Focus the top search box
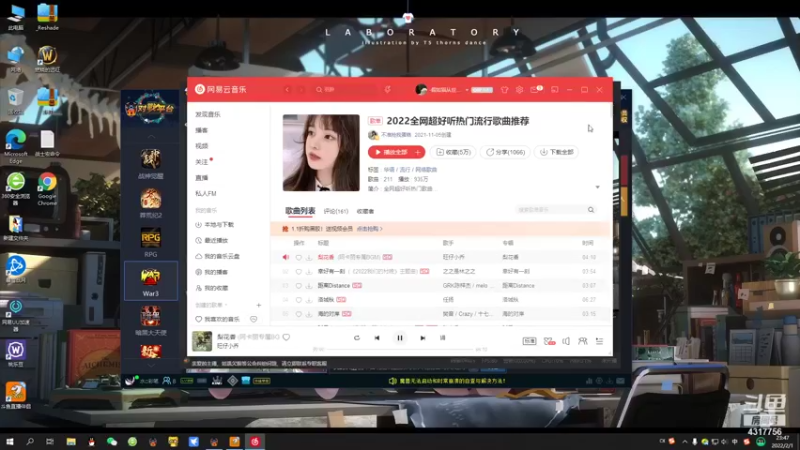The width and height of the screenshot is (800, 450). pos(345,89)
